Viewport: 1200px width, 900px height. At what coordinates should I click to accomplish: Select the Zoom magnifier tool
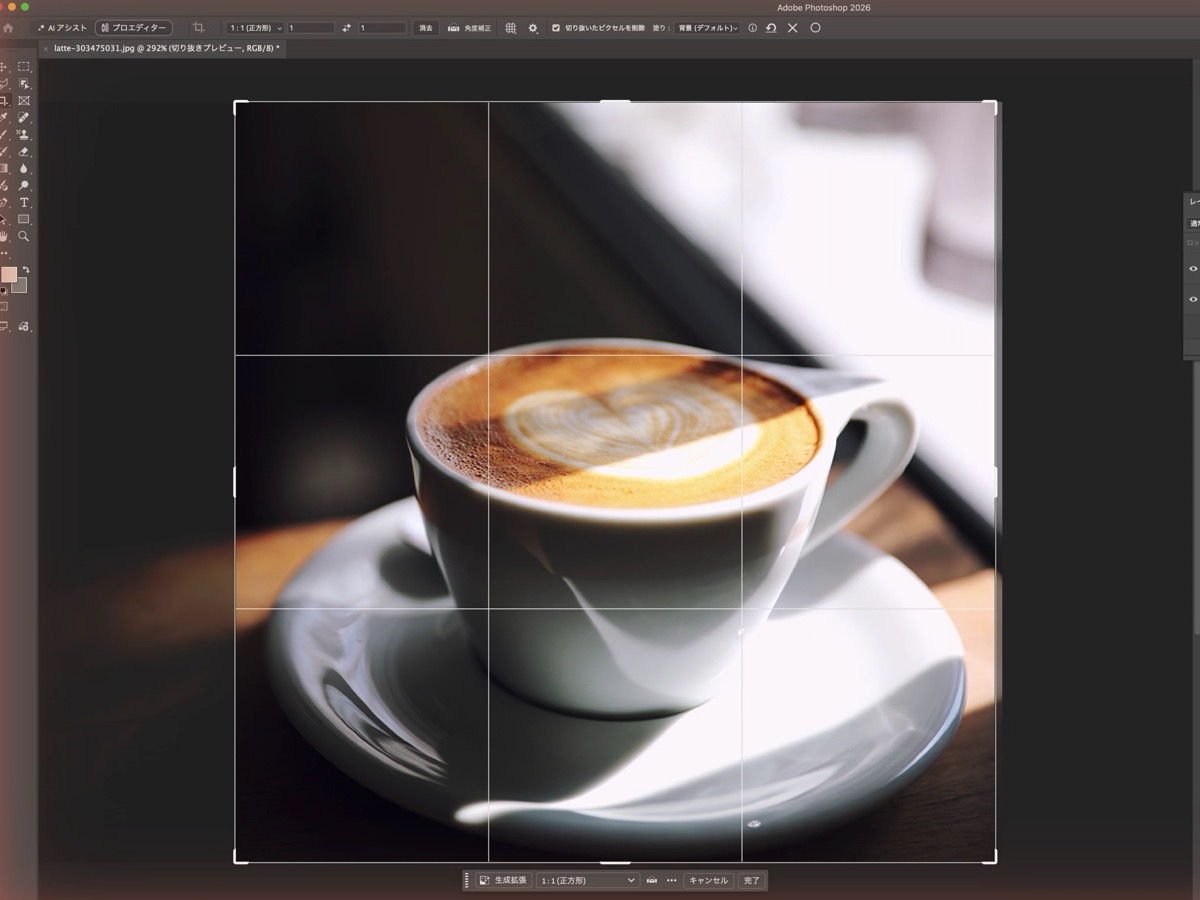pos(24,236)
